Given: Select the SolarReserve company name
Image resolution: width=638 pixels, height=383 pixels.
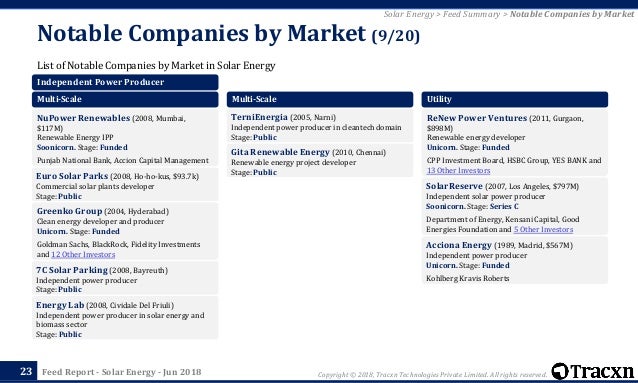Looking at the screenshot, I should [x=454, y=186].
